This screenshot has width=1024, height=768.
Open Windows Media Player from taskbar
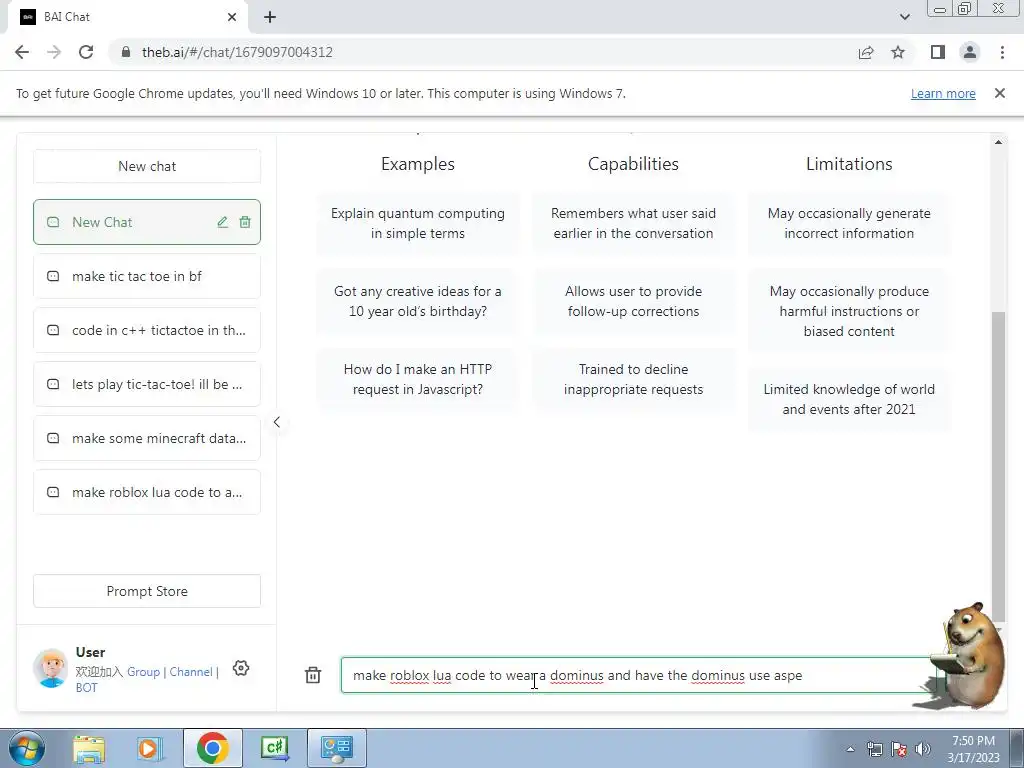[148, 748]
